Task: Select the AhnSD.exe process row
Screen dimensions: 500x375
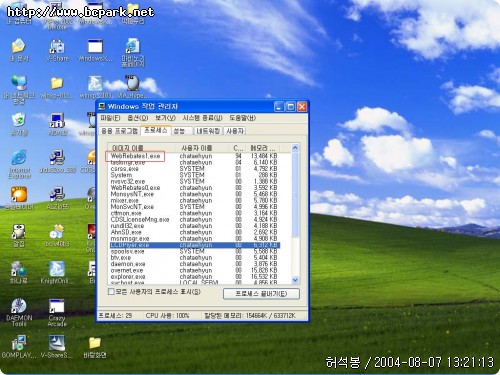Action: (195, 232)
